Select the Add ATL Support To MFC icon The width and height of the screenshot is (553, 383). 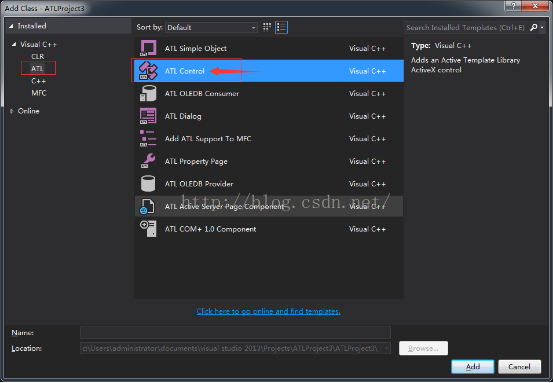pyautogui.click(x=148, y=138)
